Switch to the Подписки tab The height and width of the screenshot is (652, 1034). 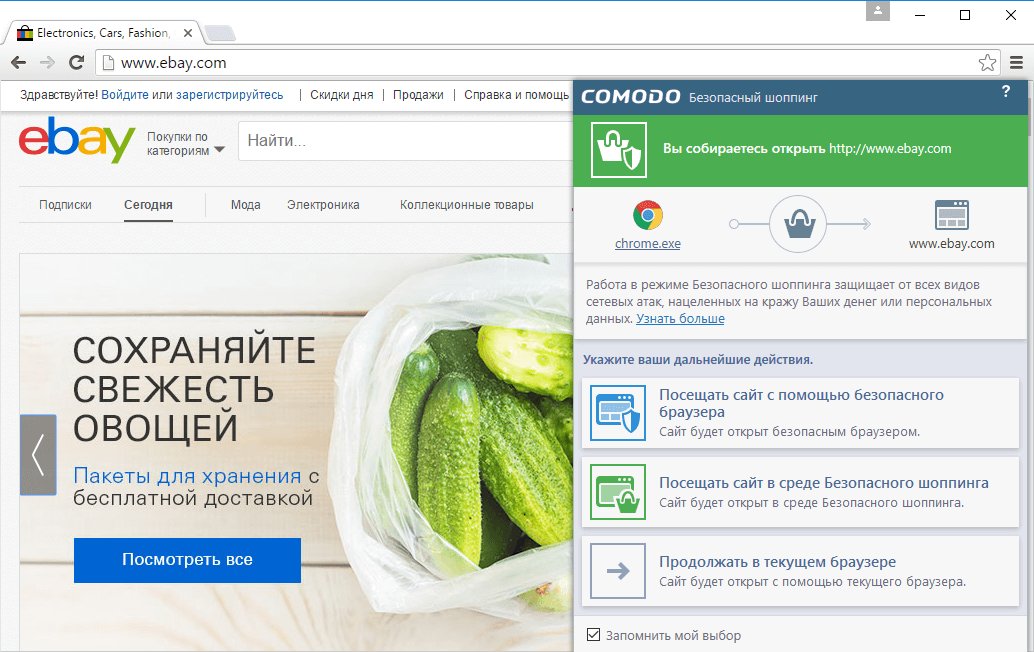click(x=65, y=205)
